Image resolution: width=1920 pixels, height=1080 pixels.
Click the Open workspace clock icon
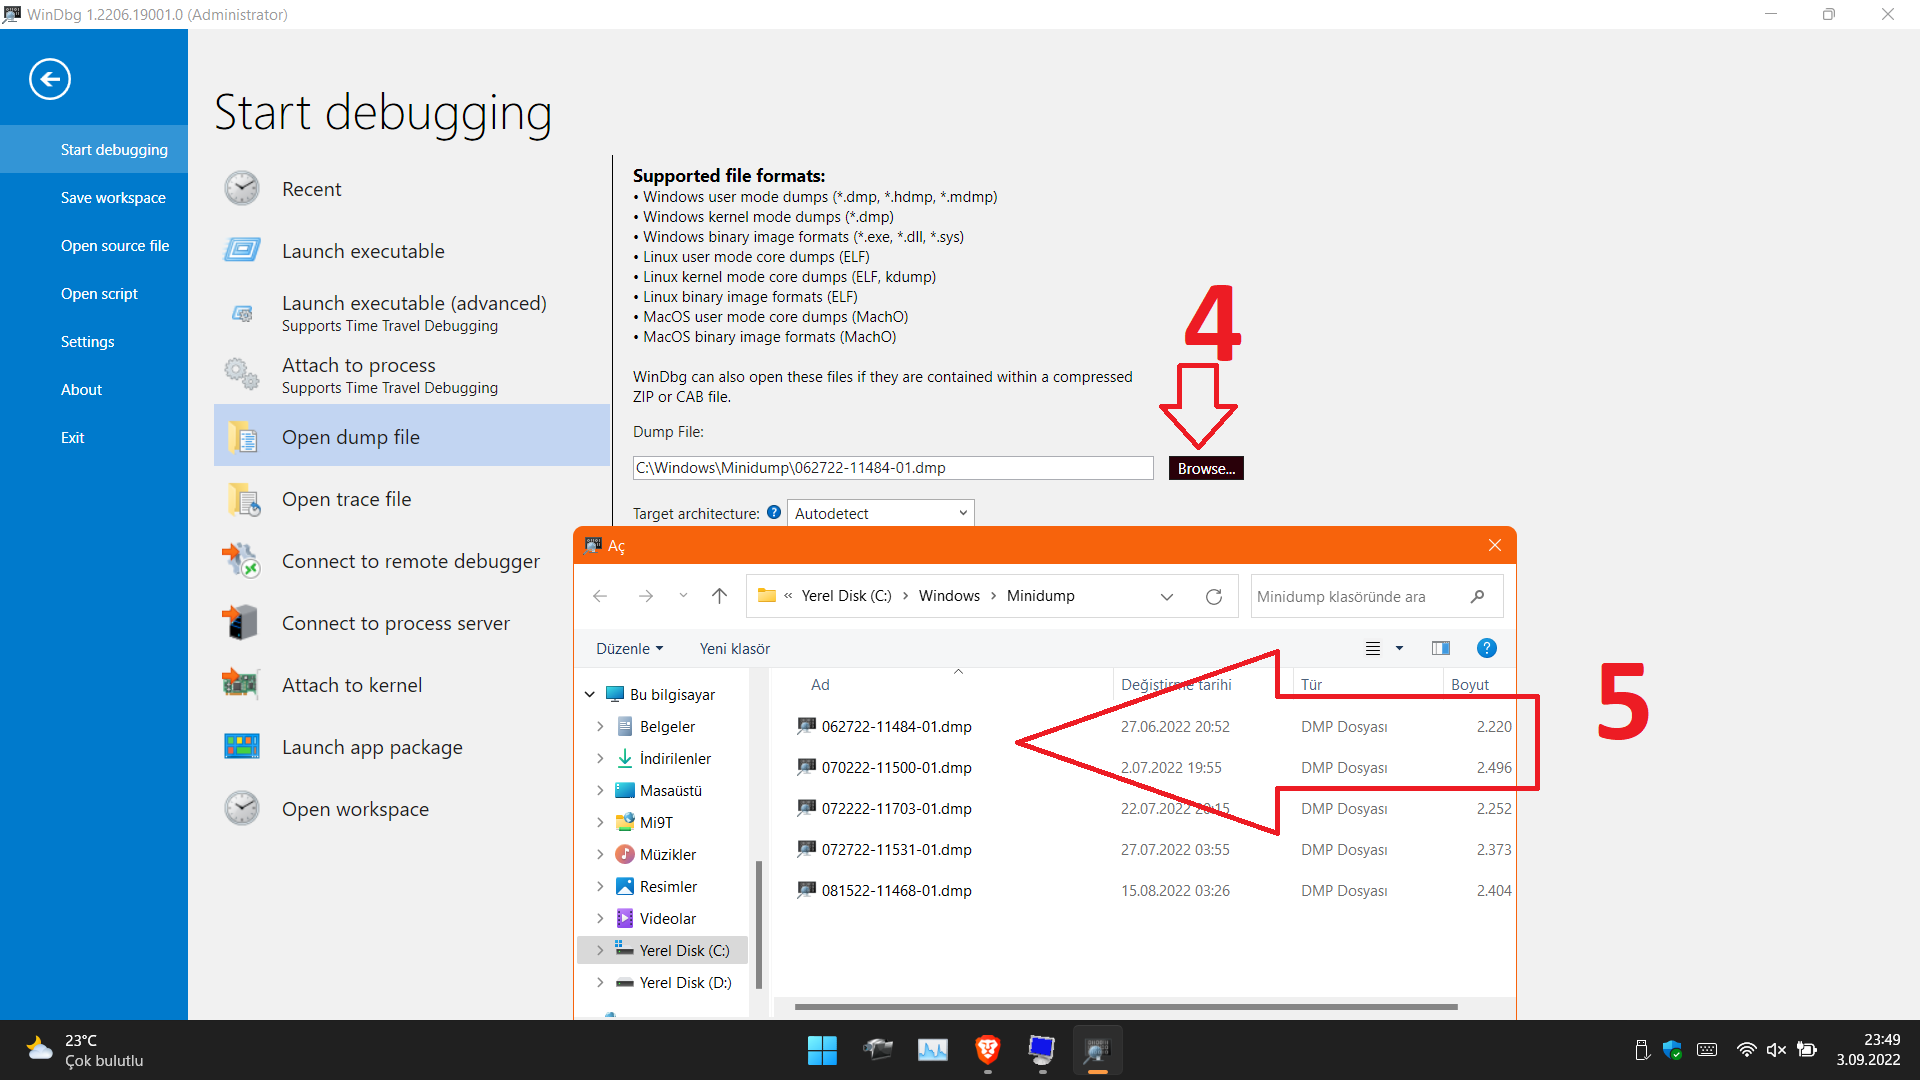pos(242,808)
